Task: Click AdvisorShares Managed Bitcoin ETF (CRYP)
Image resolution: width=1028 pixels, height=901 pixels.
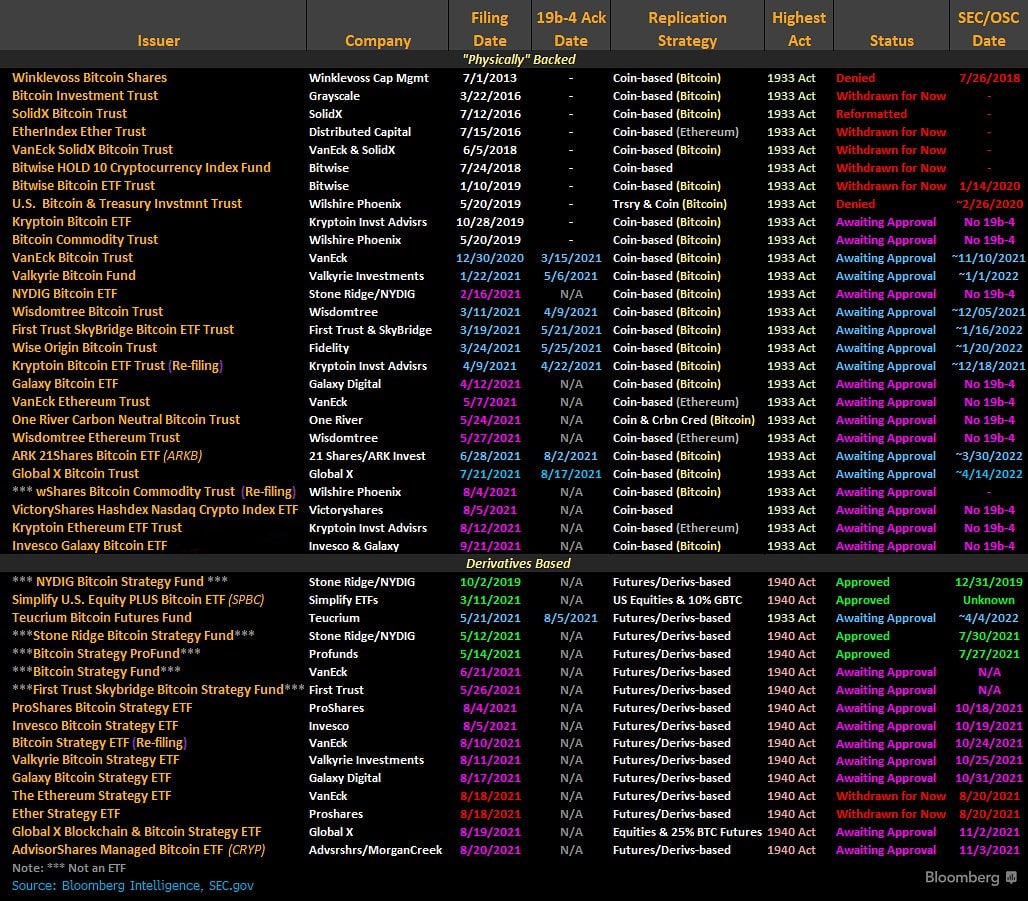Action: [138, 850]
